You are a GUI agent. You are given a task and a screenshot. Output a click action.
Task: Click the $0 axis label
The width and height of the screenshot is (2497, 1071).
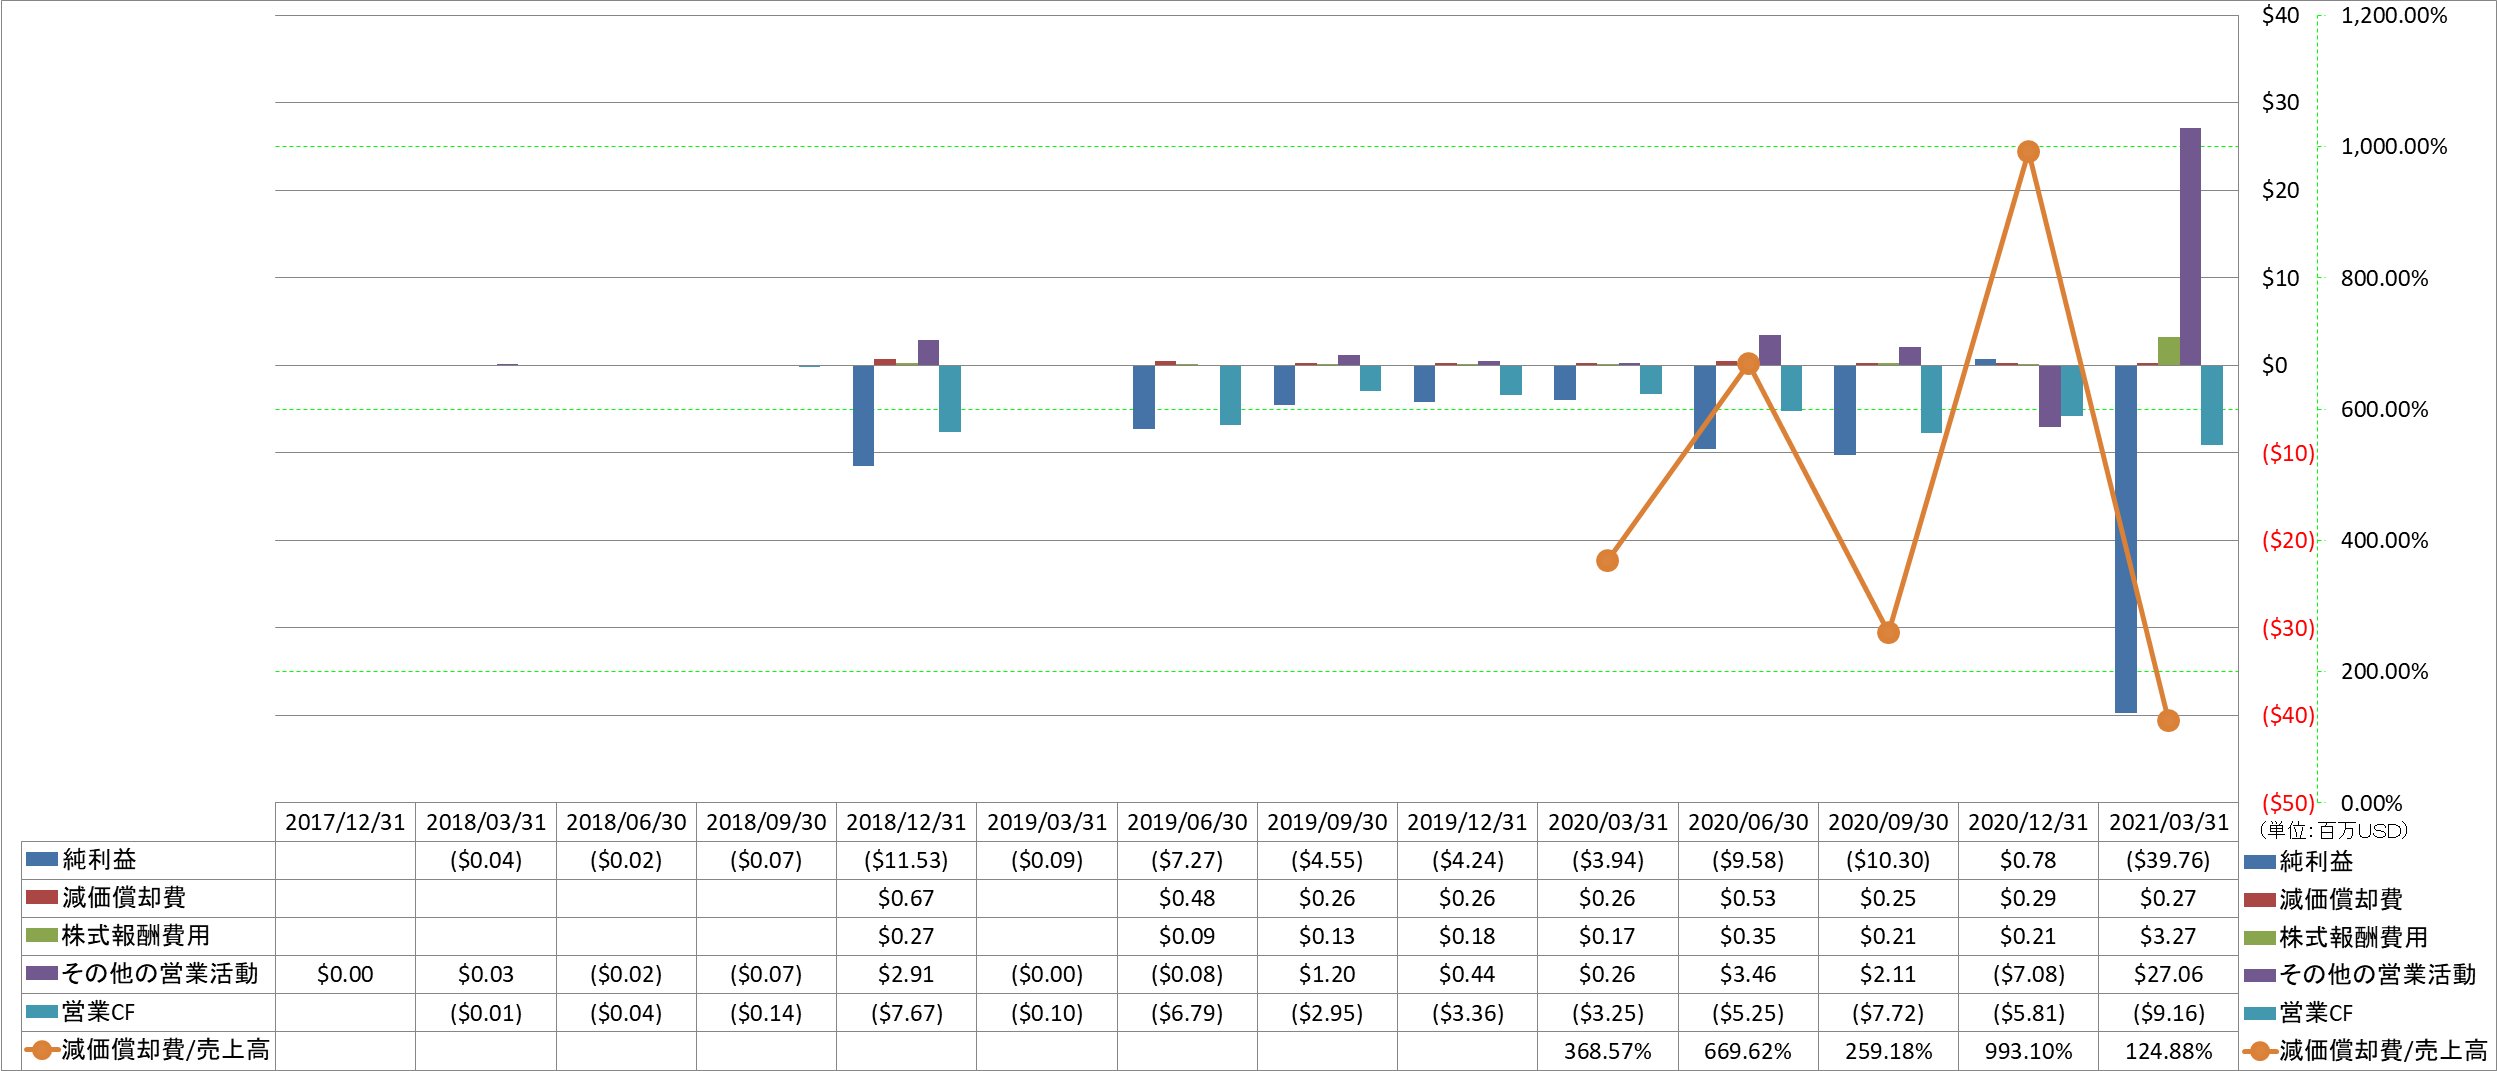point(2275,365)
